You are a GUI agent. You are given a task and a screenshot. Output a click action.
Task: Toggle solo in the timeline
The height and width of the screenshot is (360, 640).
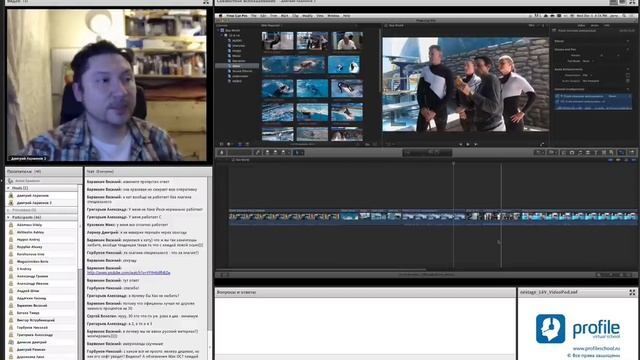[626, 160]
